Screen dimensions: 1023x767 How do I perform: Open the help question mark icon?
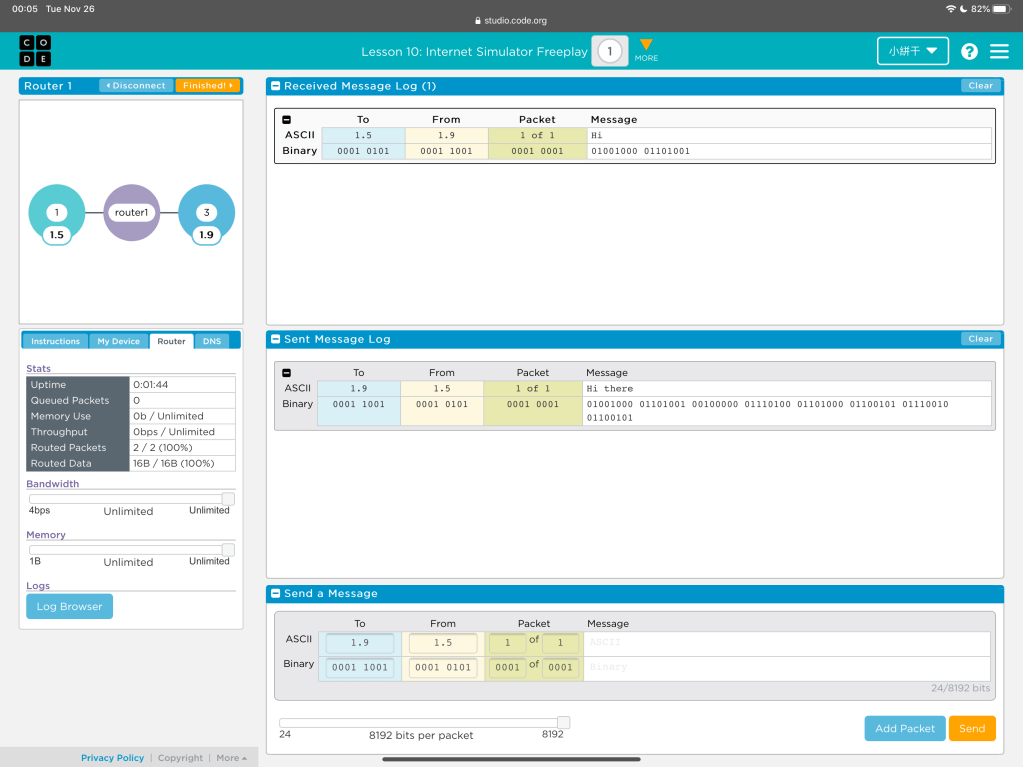click(969, 51)
